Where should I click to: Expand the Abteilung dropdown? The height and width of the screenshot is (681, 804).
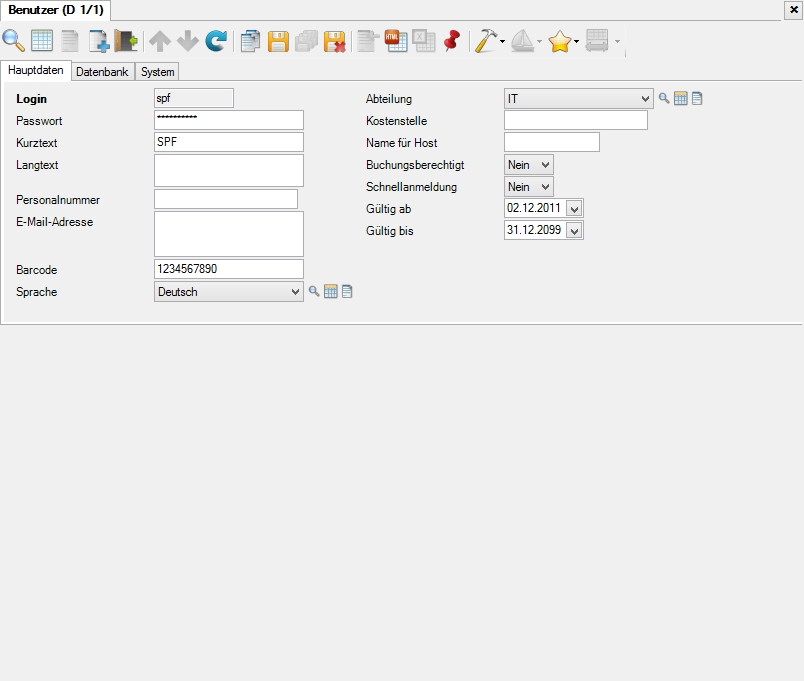click(644, 99)
